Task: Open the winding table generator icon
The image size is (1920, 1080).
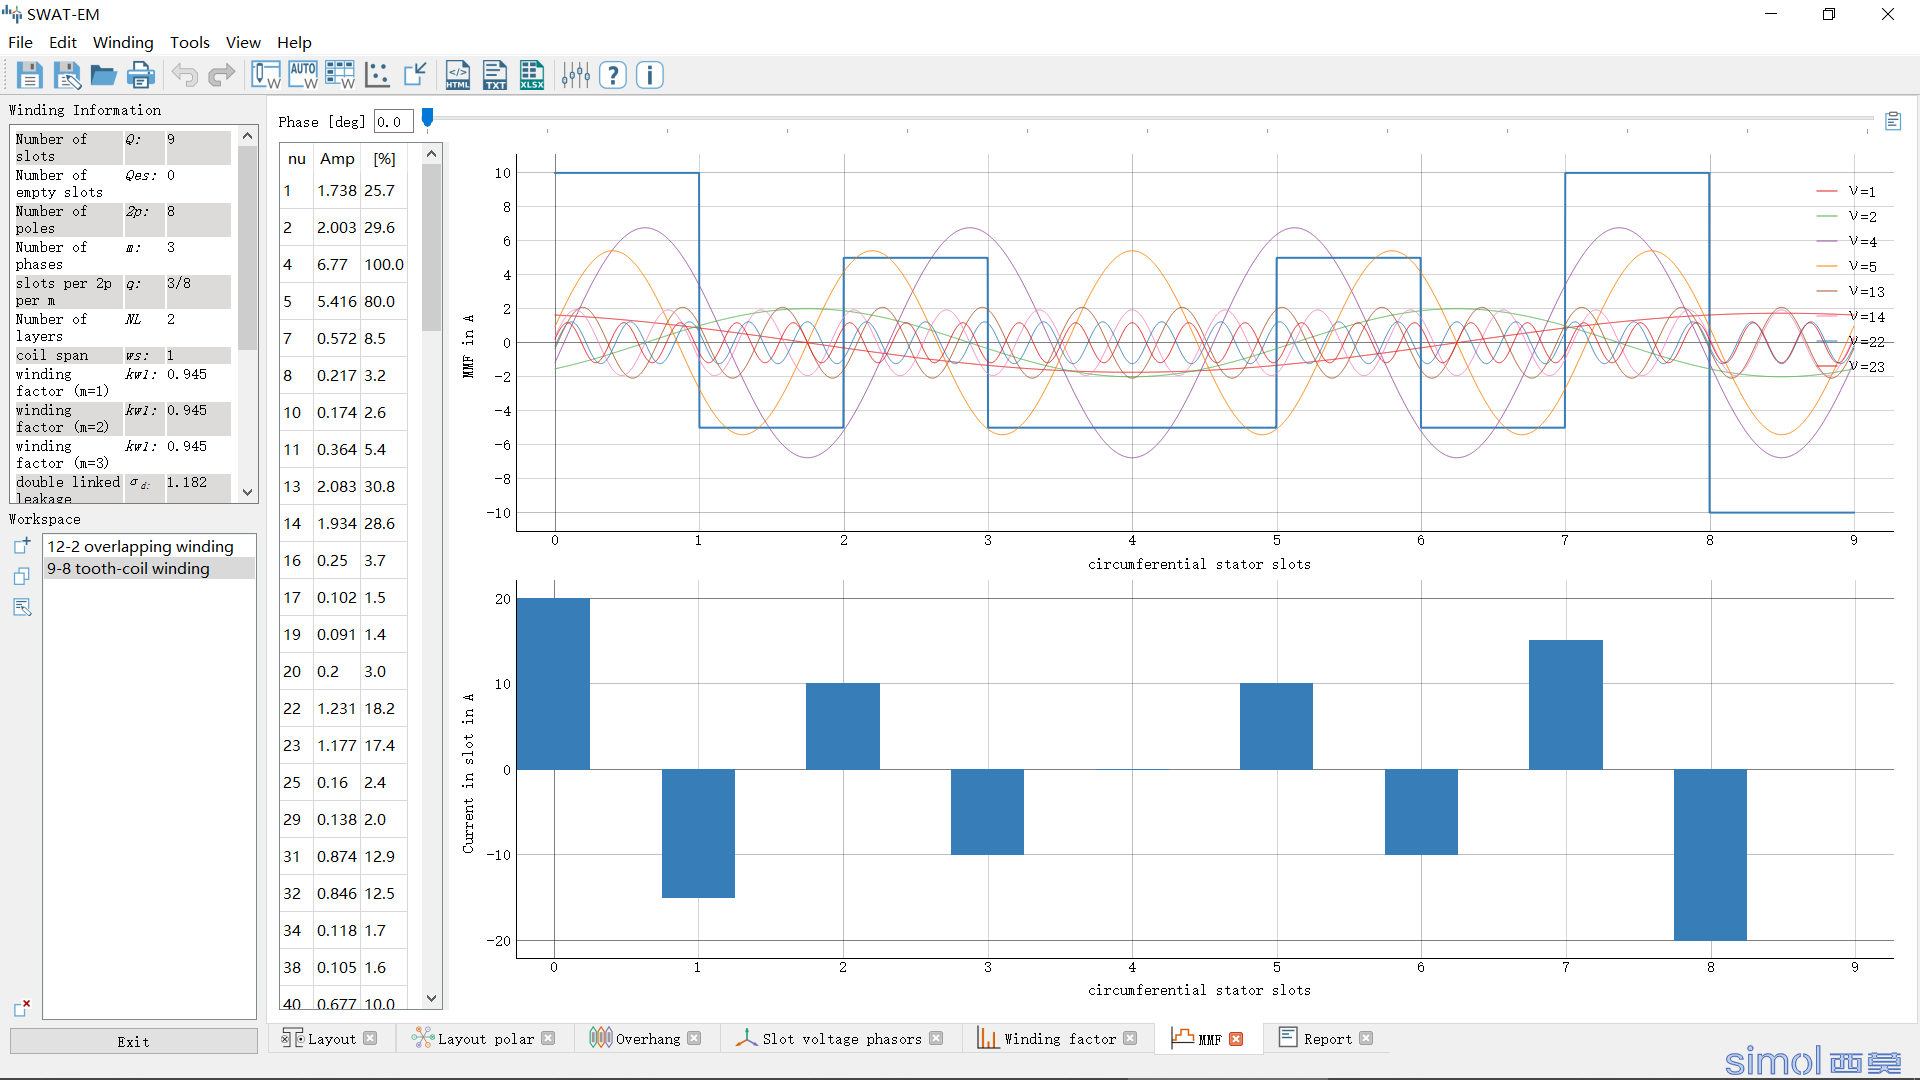Action: [x=340, y=75]
